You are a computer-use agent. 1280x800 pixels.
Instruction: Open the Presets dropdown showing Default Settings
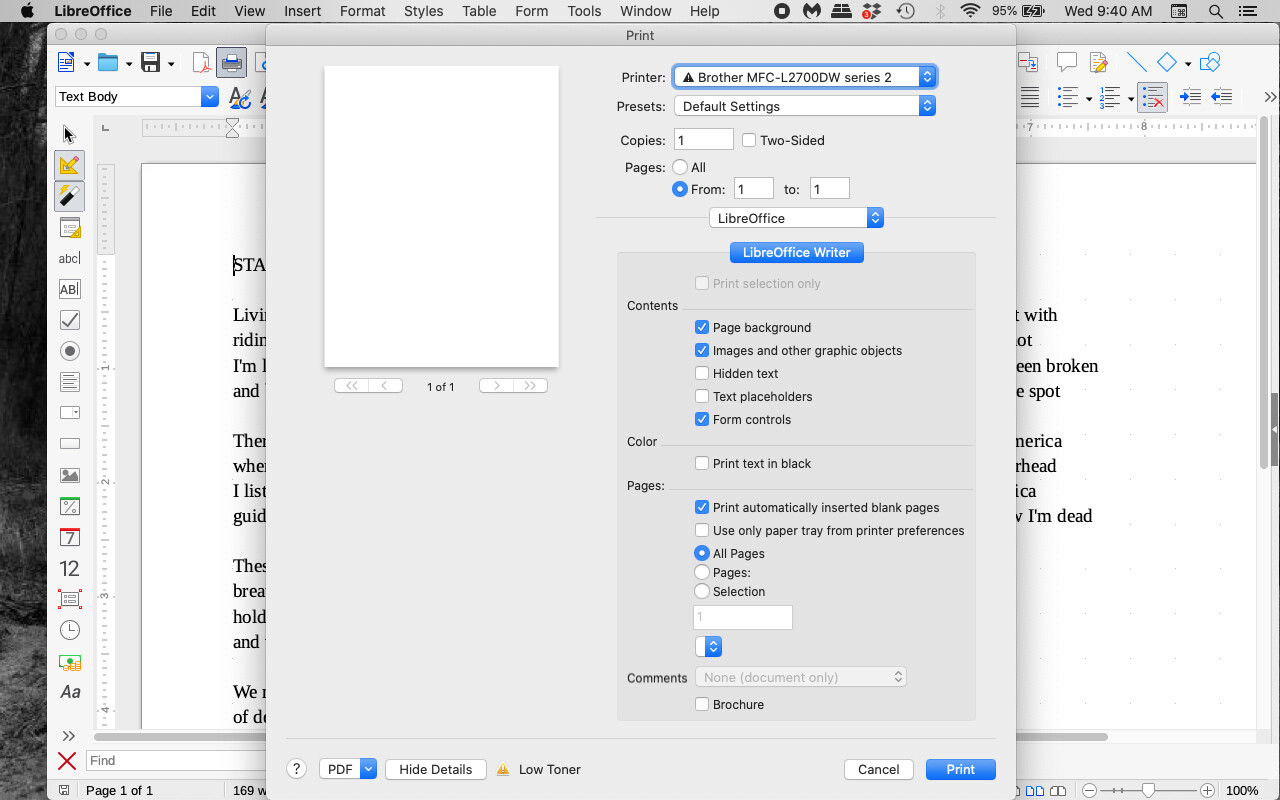805,106
